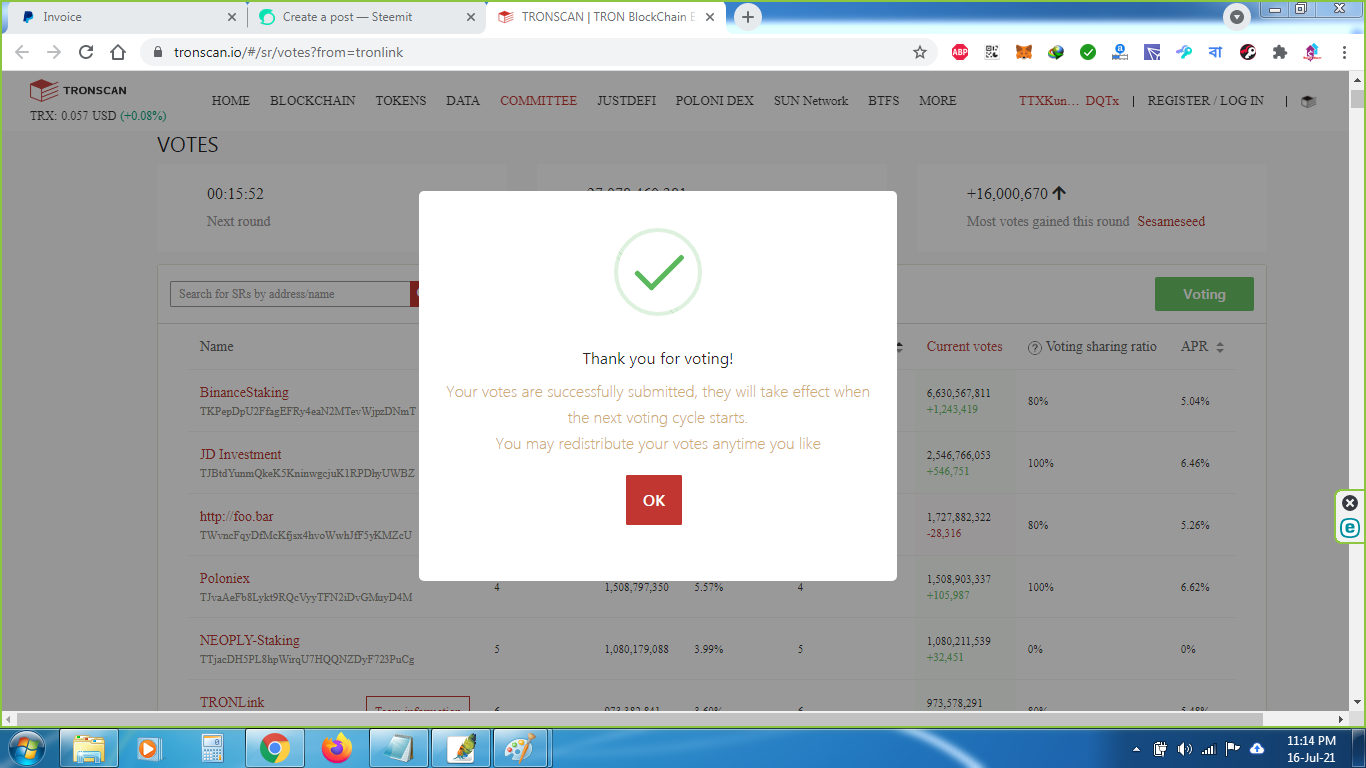Open Paint from the taskbar
The width and height of the screenshot is (1366, 768).
coord(521,748)
